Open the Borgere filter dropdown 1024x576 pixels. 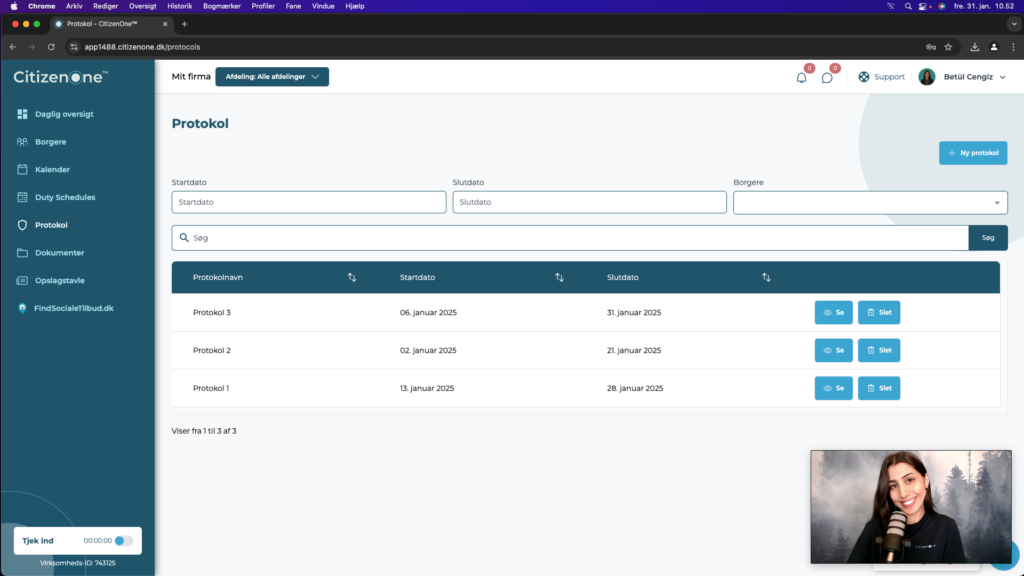(x=870, y=202)
